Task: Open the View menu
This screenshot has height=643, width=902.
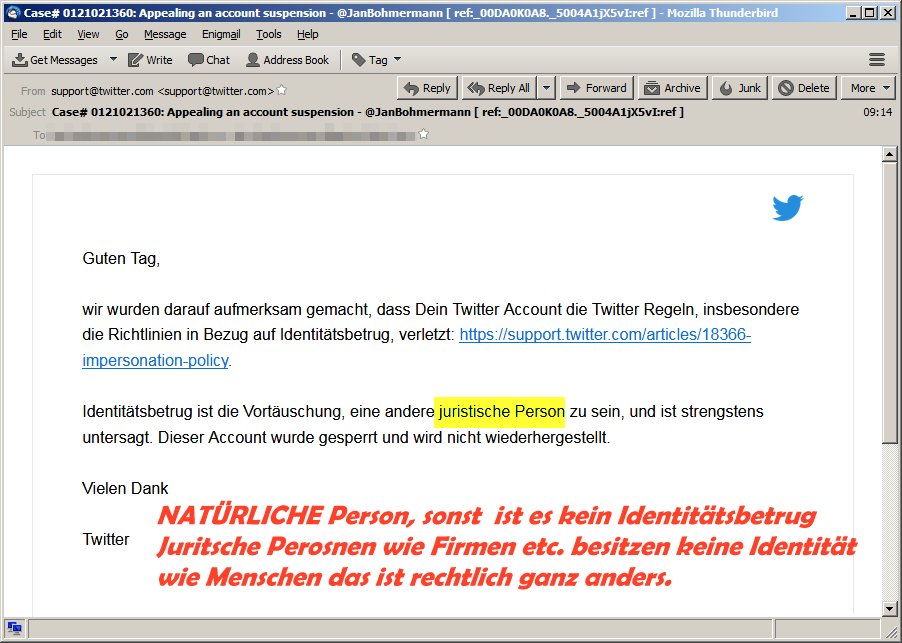Action: [x=88, y=35]
